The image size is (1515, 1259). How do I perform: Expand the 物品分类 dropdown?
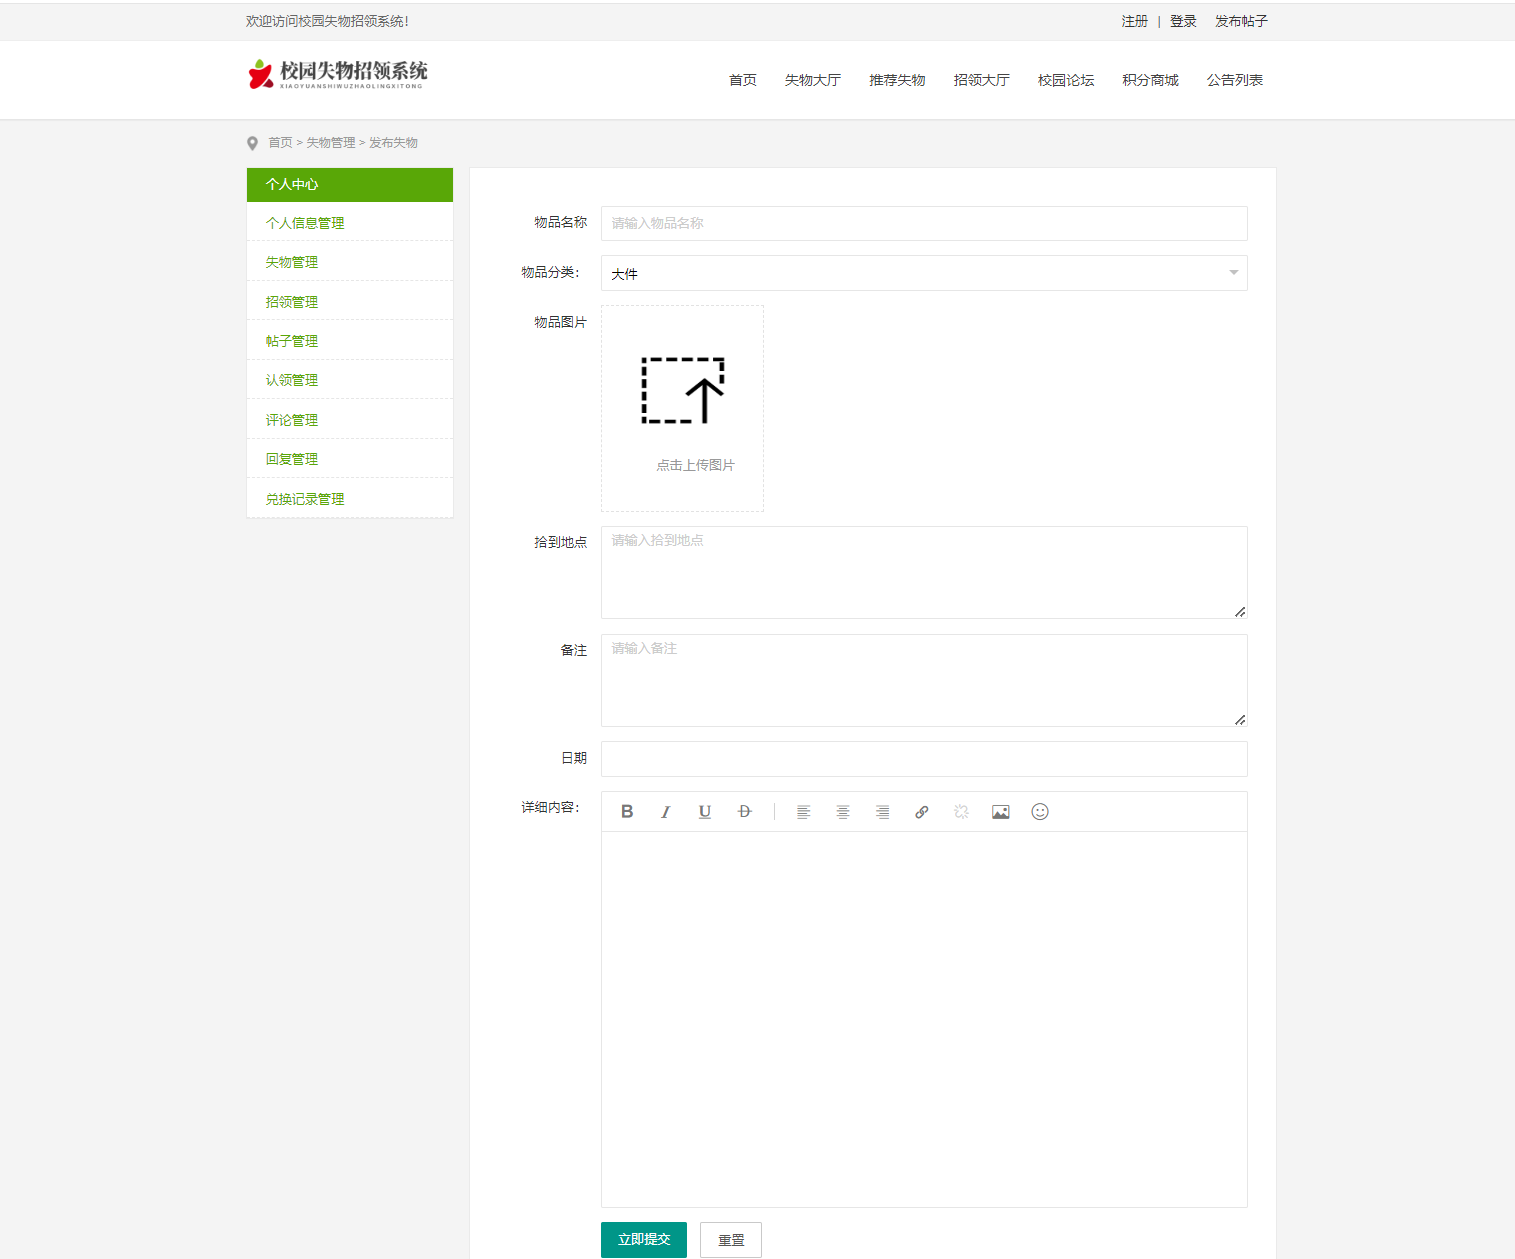[x=923, y=273]
